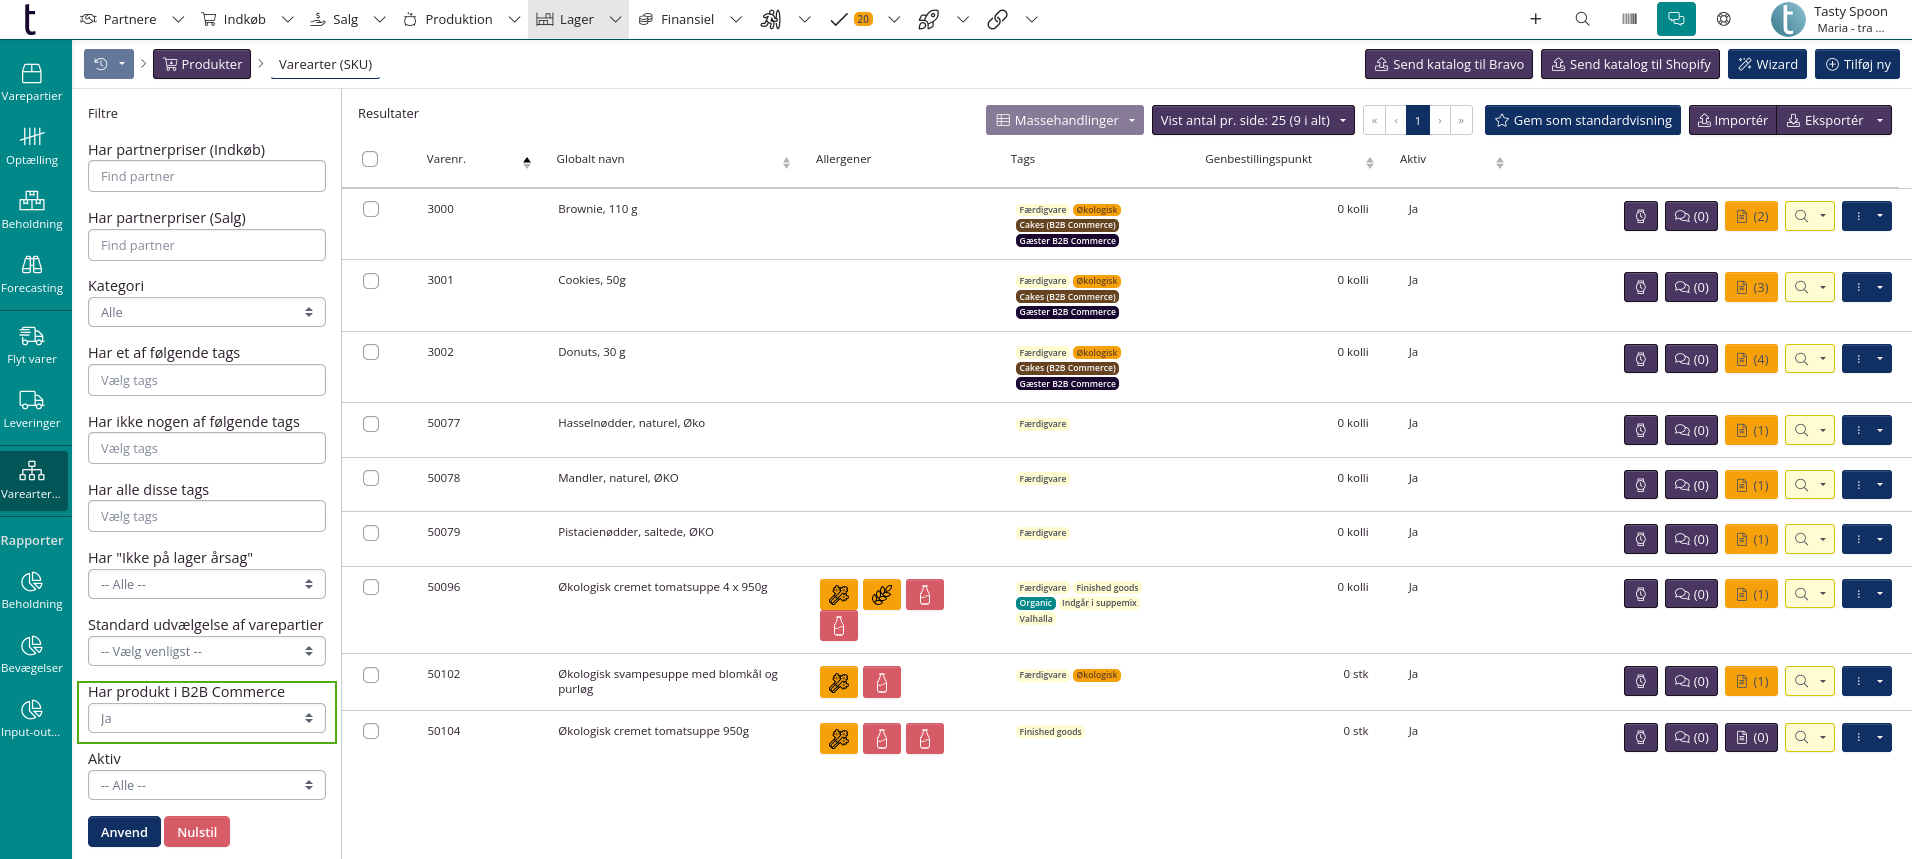Click the barcode scanner icon in top bar

click(x=1629, y=19)
